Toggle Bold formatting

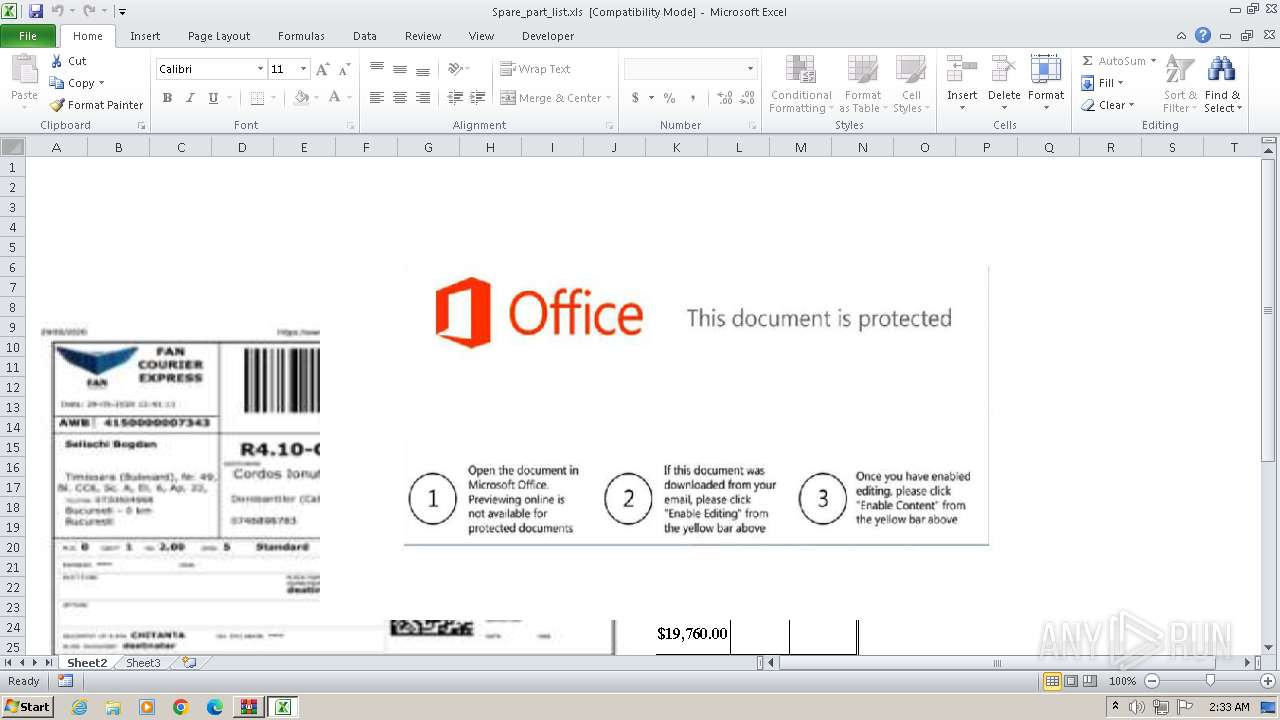[167, 98]
